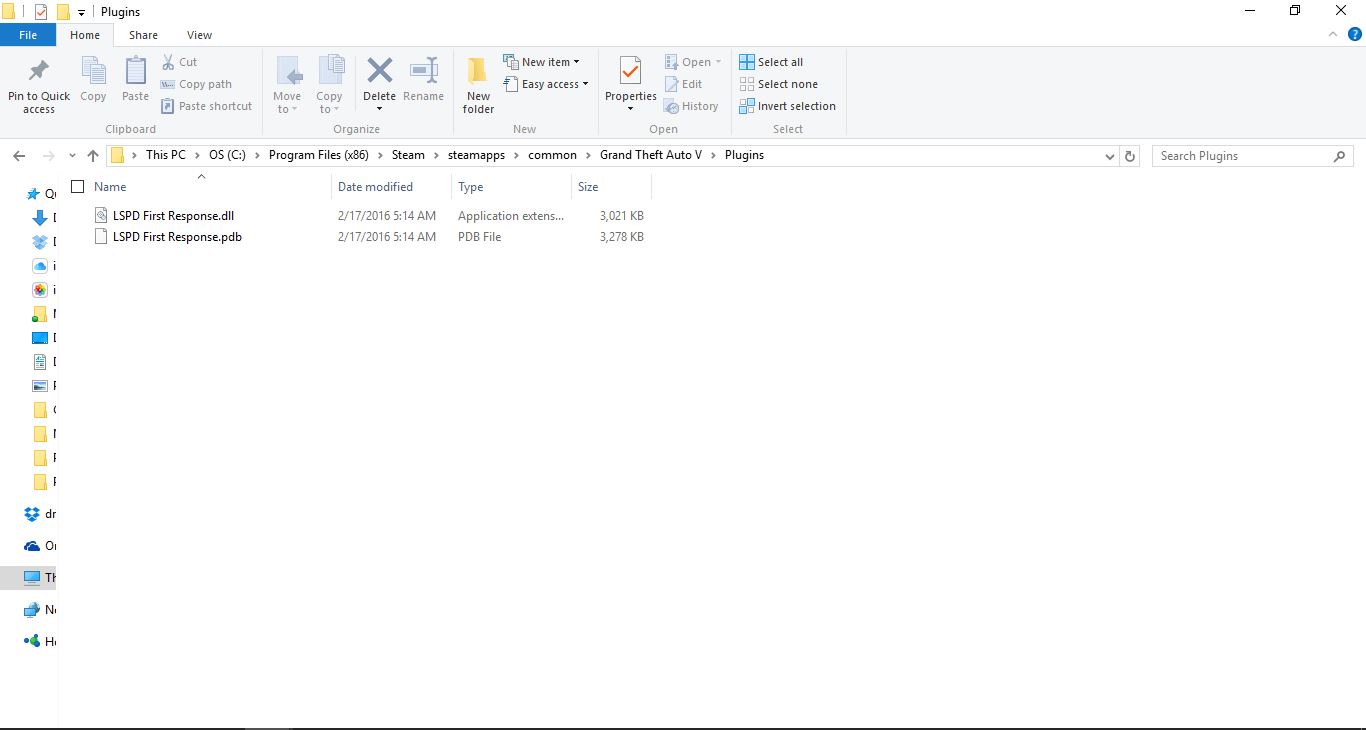Screen dimensions: 1366x730
Task: Click Paste shortcut command
Action: (206, 106)
